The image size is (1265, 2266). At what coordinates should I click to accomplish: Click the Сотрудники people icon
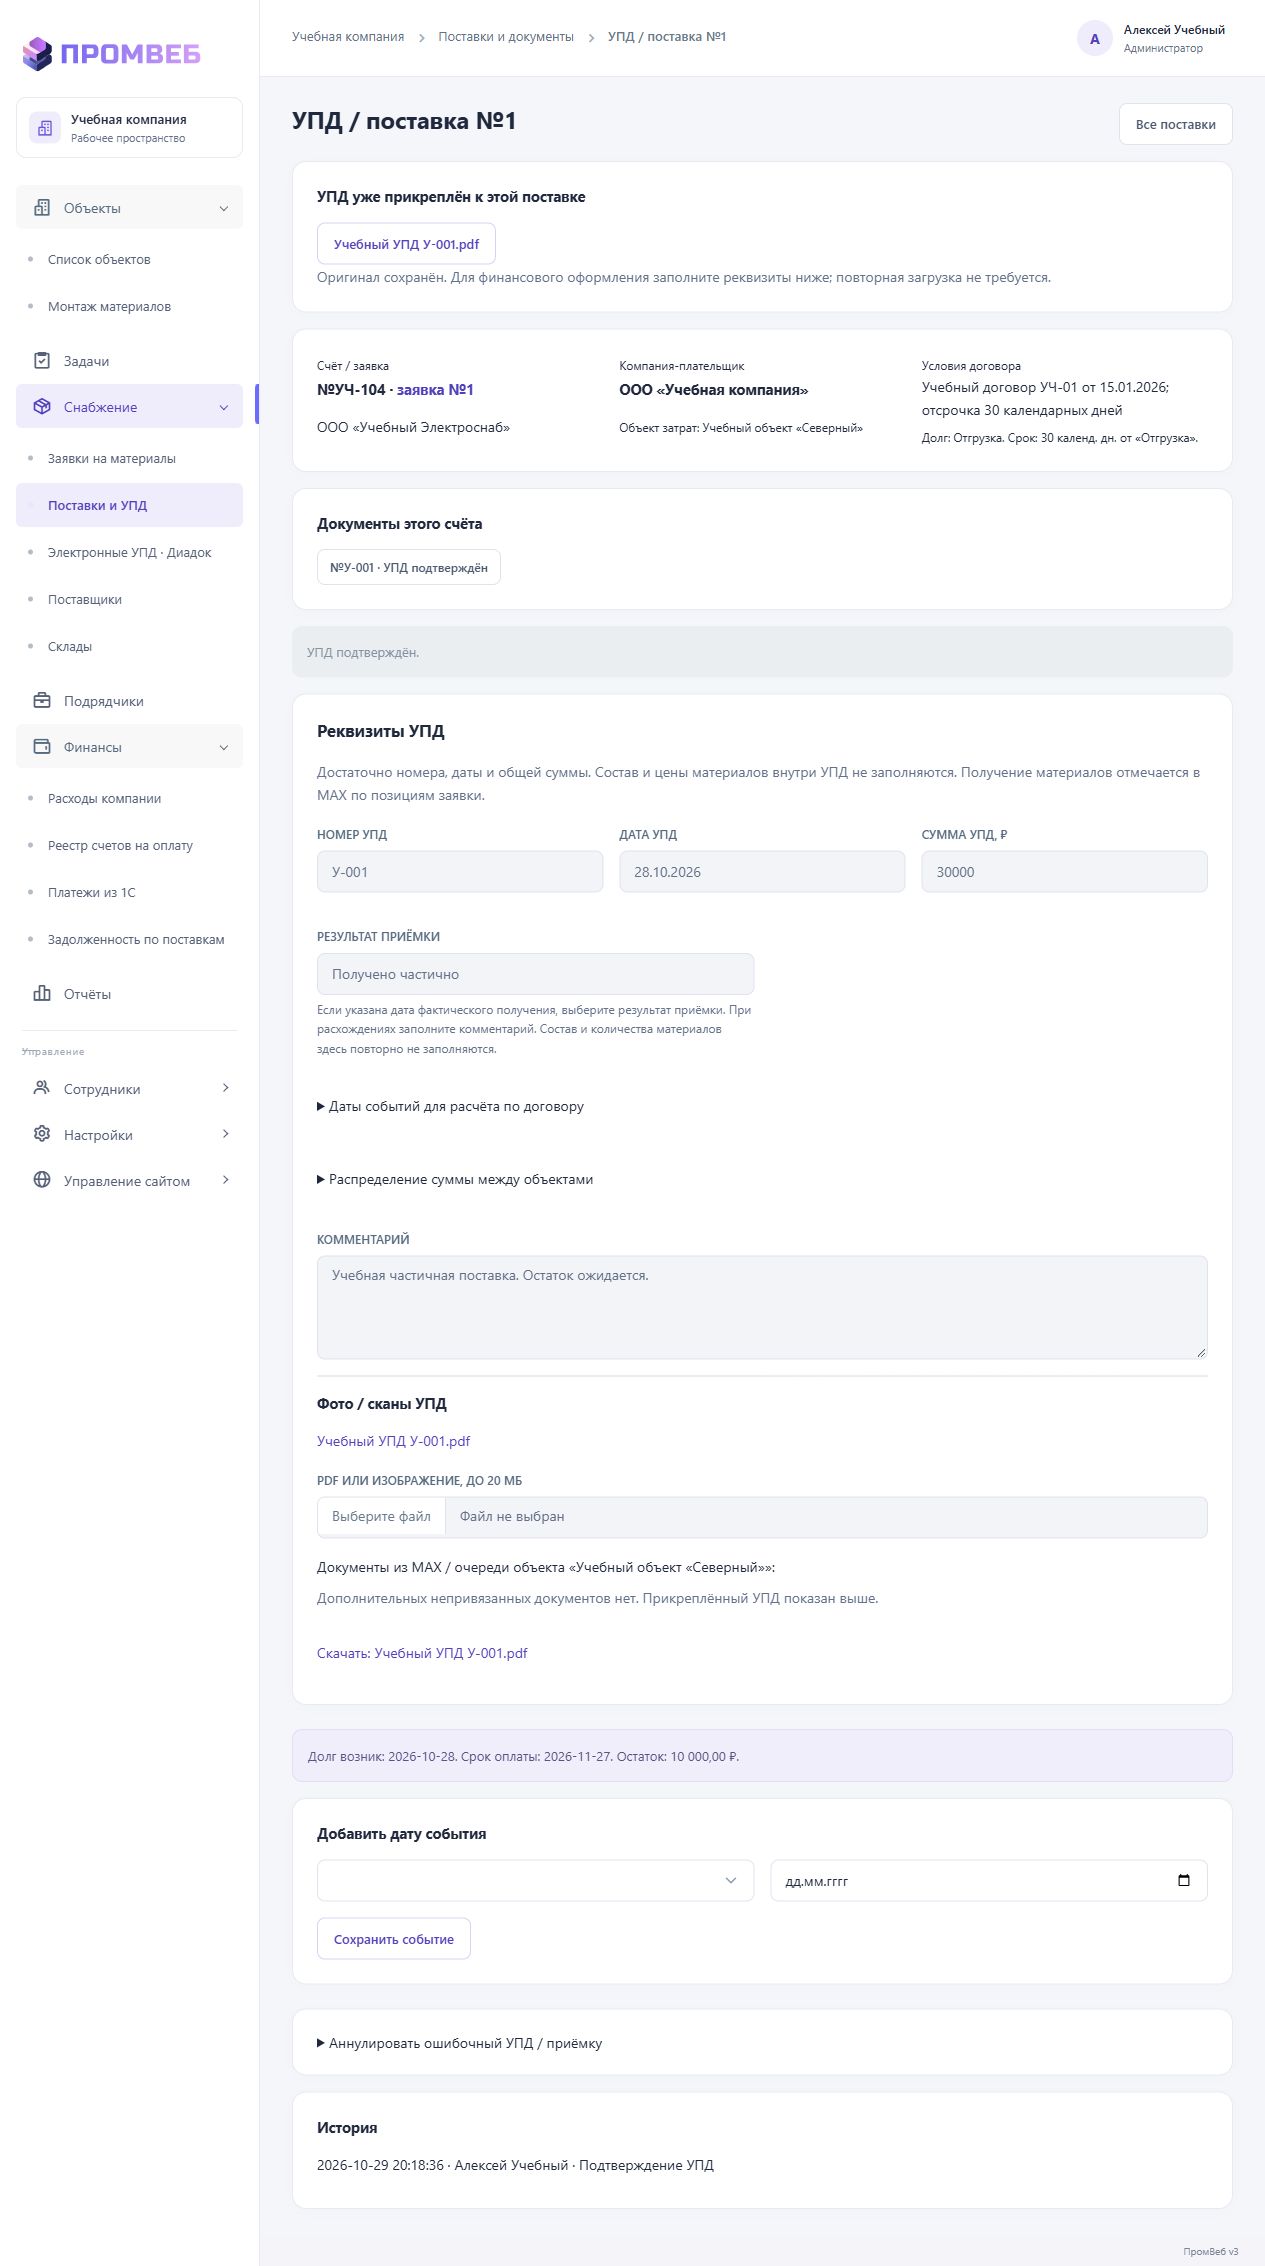click(42, 1088)
